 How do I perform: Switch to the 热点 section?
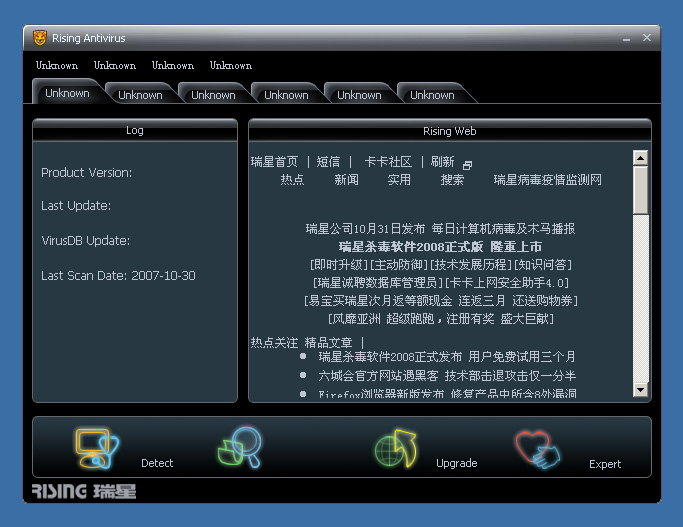pyautogui.click(x=292, y=179)
